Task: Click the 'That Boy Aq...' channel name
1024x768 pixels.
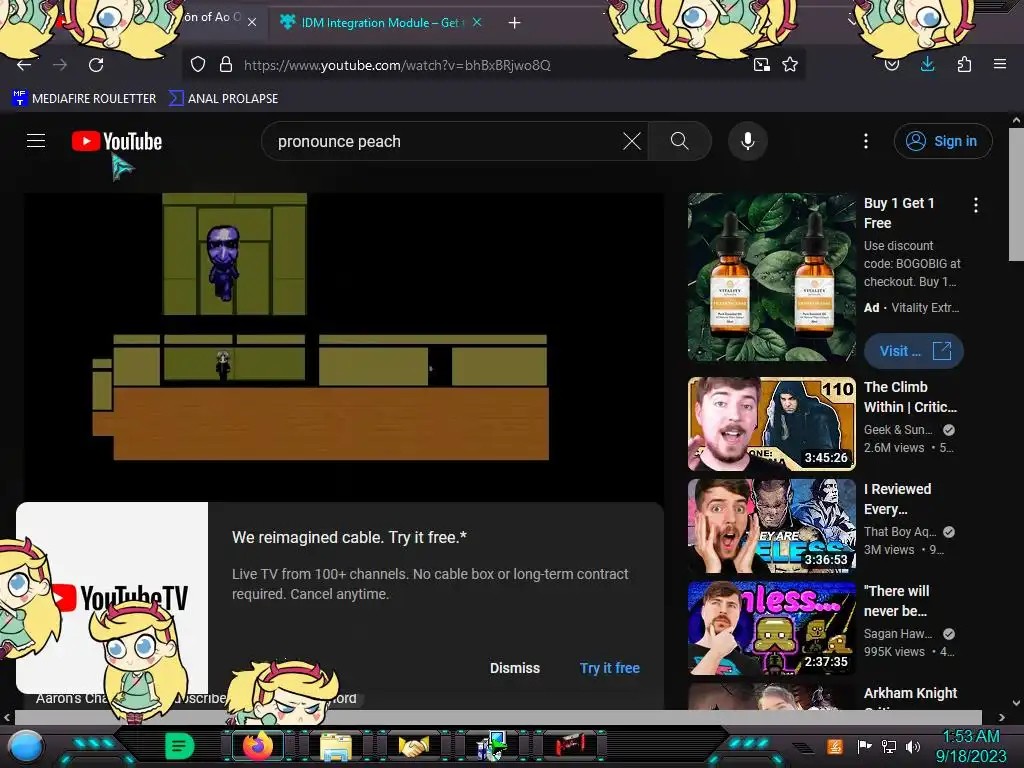Action: 900,532
